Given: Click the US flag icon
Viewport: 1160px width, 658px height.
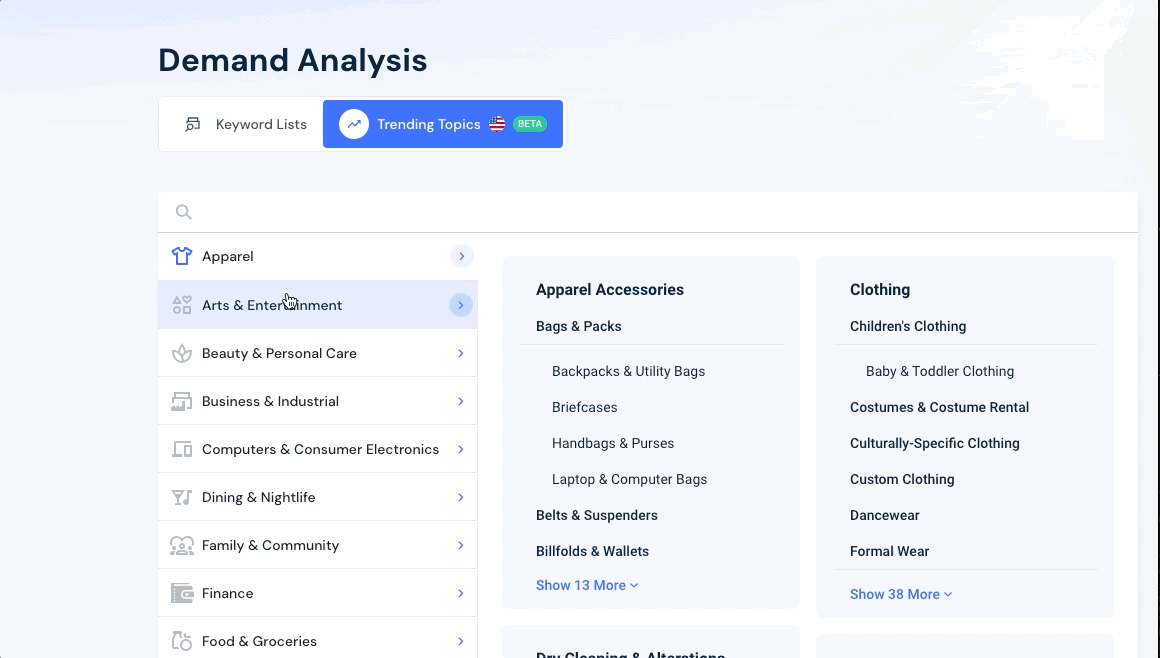Looking at the screenshot, I should coord(497,124).
